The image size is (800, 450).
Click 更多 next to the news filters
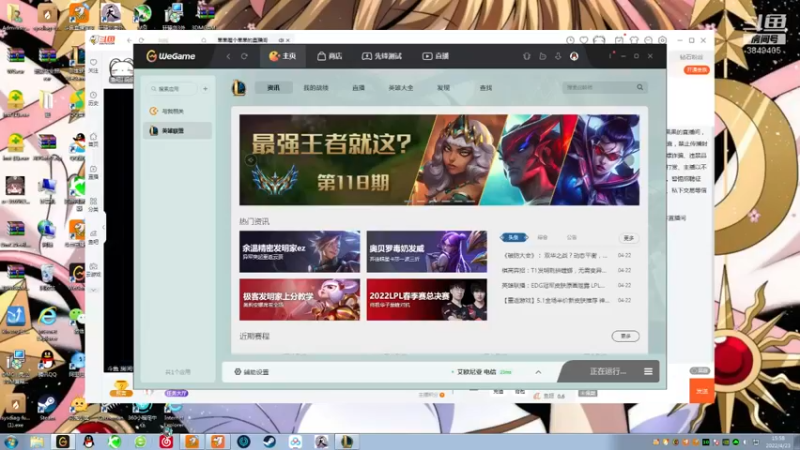(629, 238)
